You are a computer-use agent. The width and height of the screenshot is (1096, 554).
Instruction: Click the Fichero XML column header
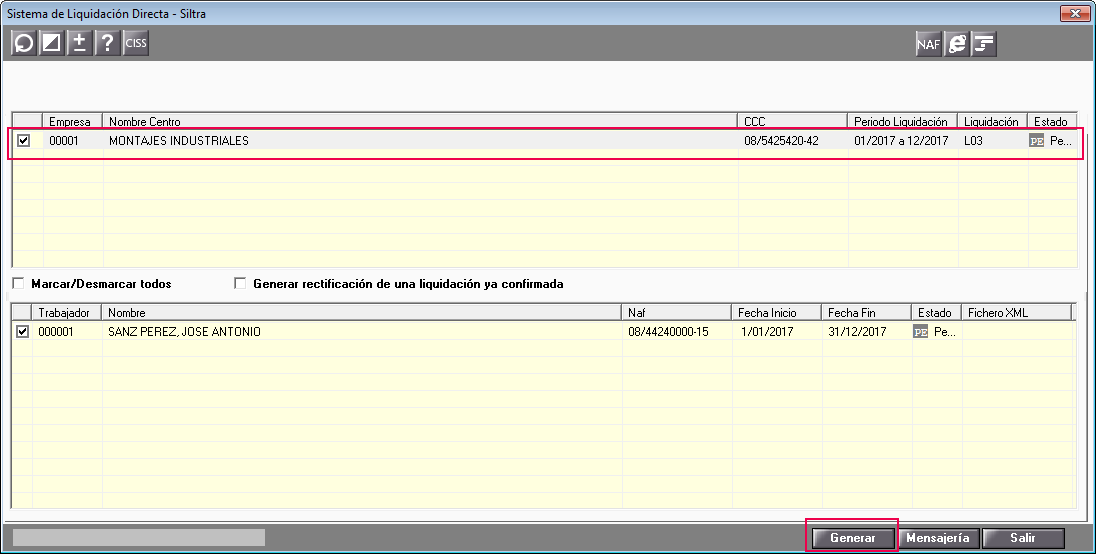tap(1016, 312)
